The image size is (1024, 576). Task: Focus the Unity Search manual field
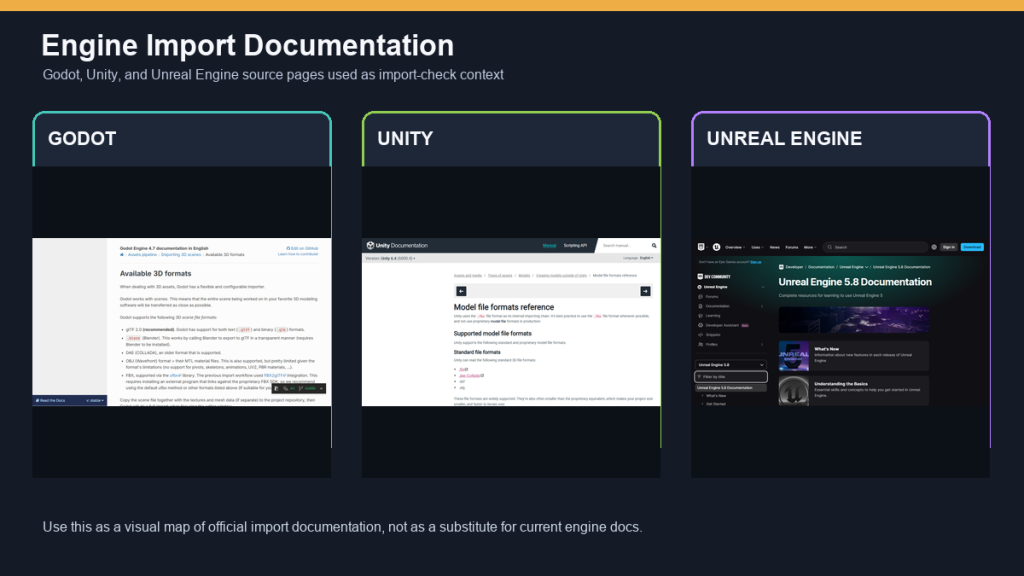(x=624, y=246)
